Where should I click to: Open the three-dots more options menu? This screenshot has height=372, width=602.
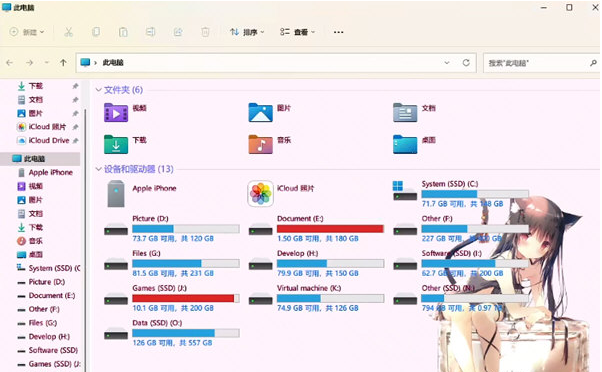point(338,32)
